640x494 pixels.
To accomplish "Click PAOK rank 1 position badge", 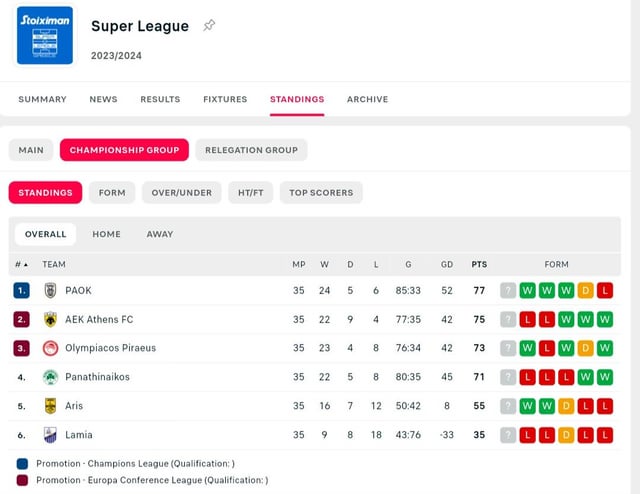I will [21, 291].
